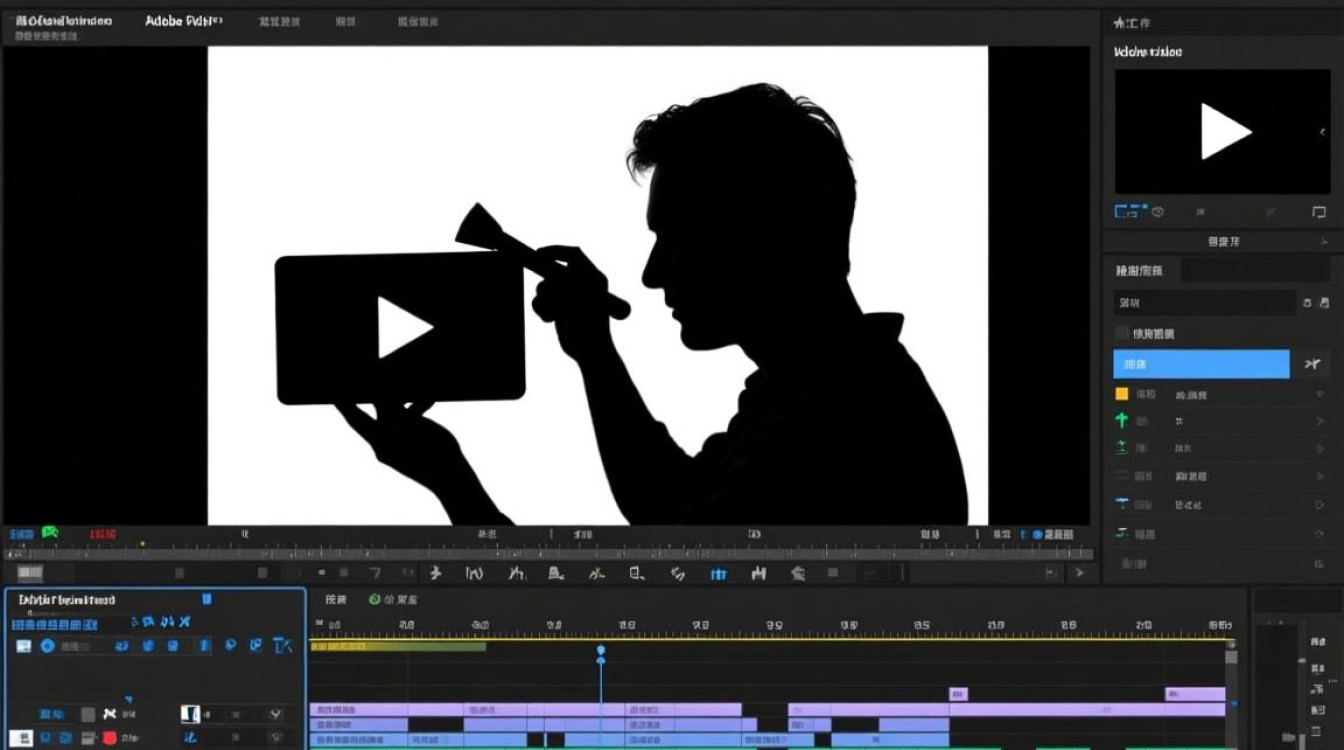Expand the right panel section header arrow below the preview
This screenshot has height=750, width=1344.
pyautogui.click(x=1324, y=242)
